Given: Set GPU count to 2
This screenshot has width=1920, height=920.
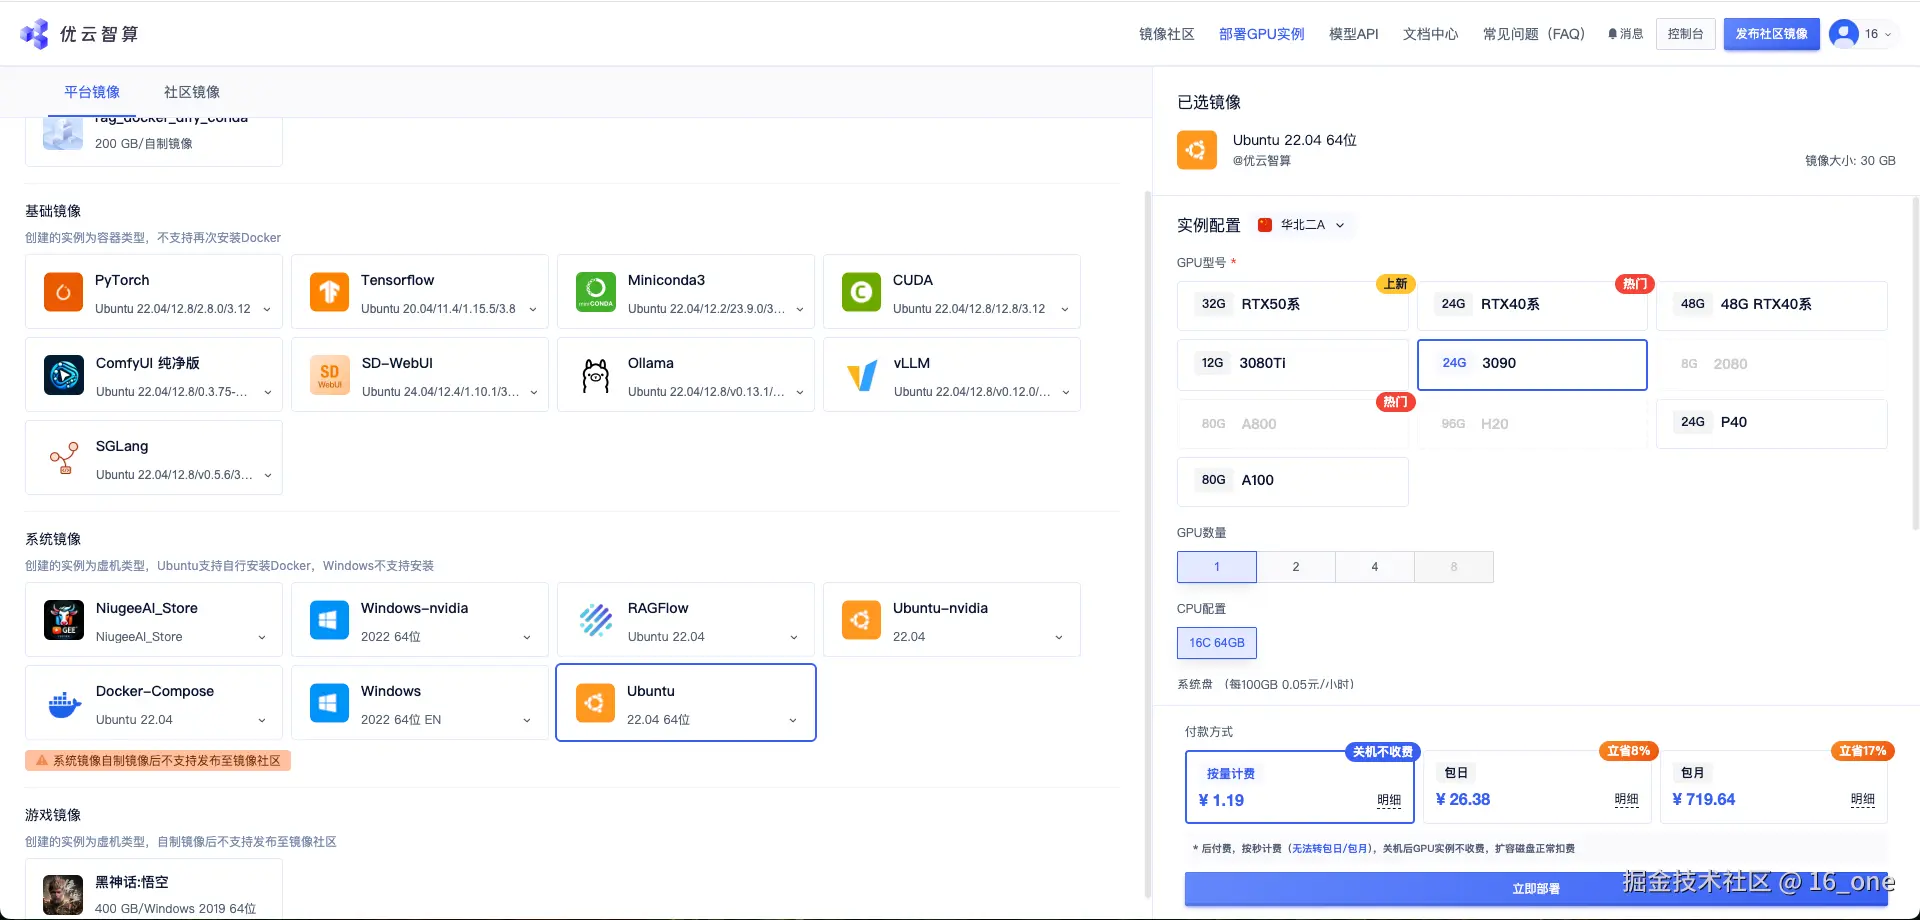Looking at the screenshot, I should coord(1296,567).
